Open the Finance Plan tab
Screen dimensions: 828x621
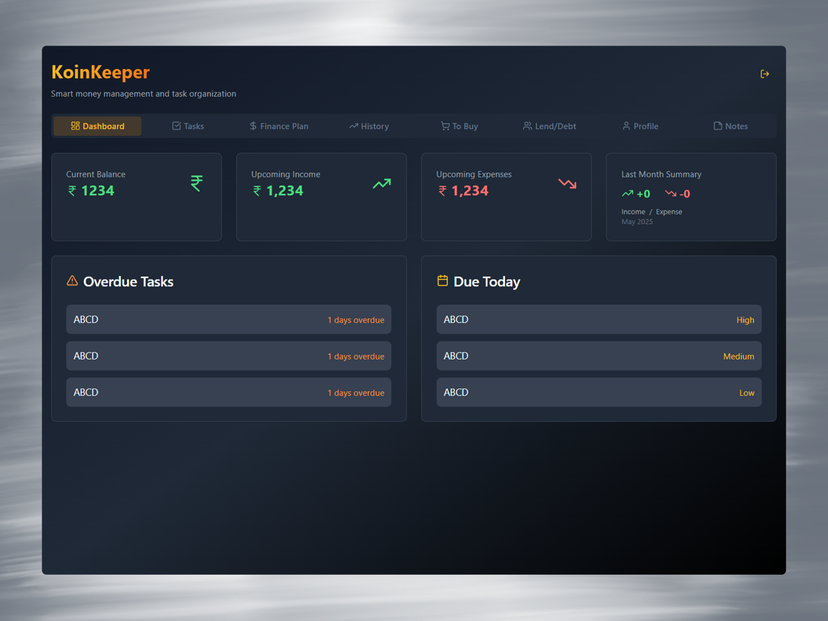[x=278, y=126]
